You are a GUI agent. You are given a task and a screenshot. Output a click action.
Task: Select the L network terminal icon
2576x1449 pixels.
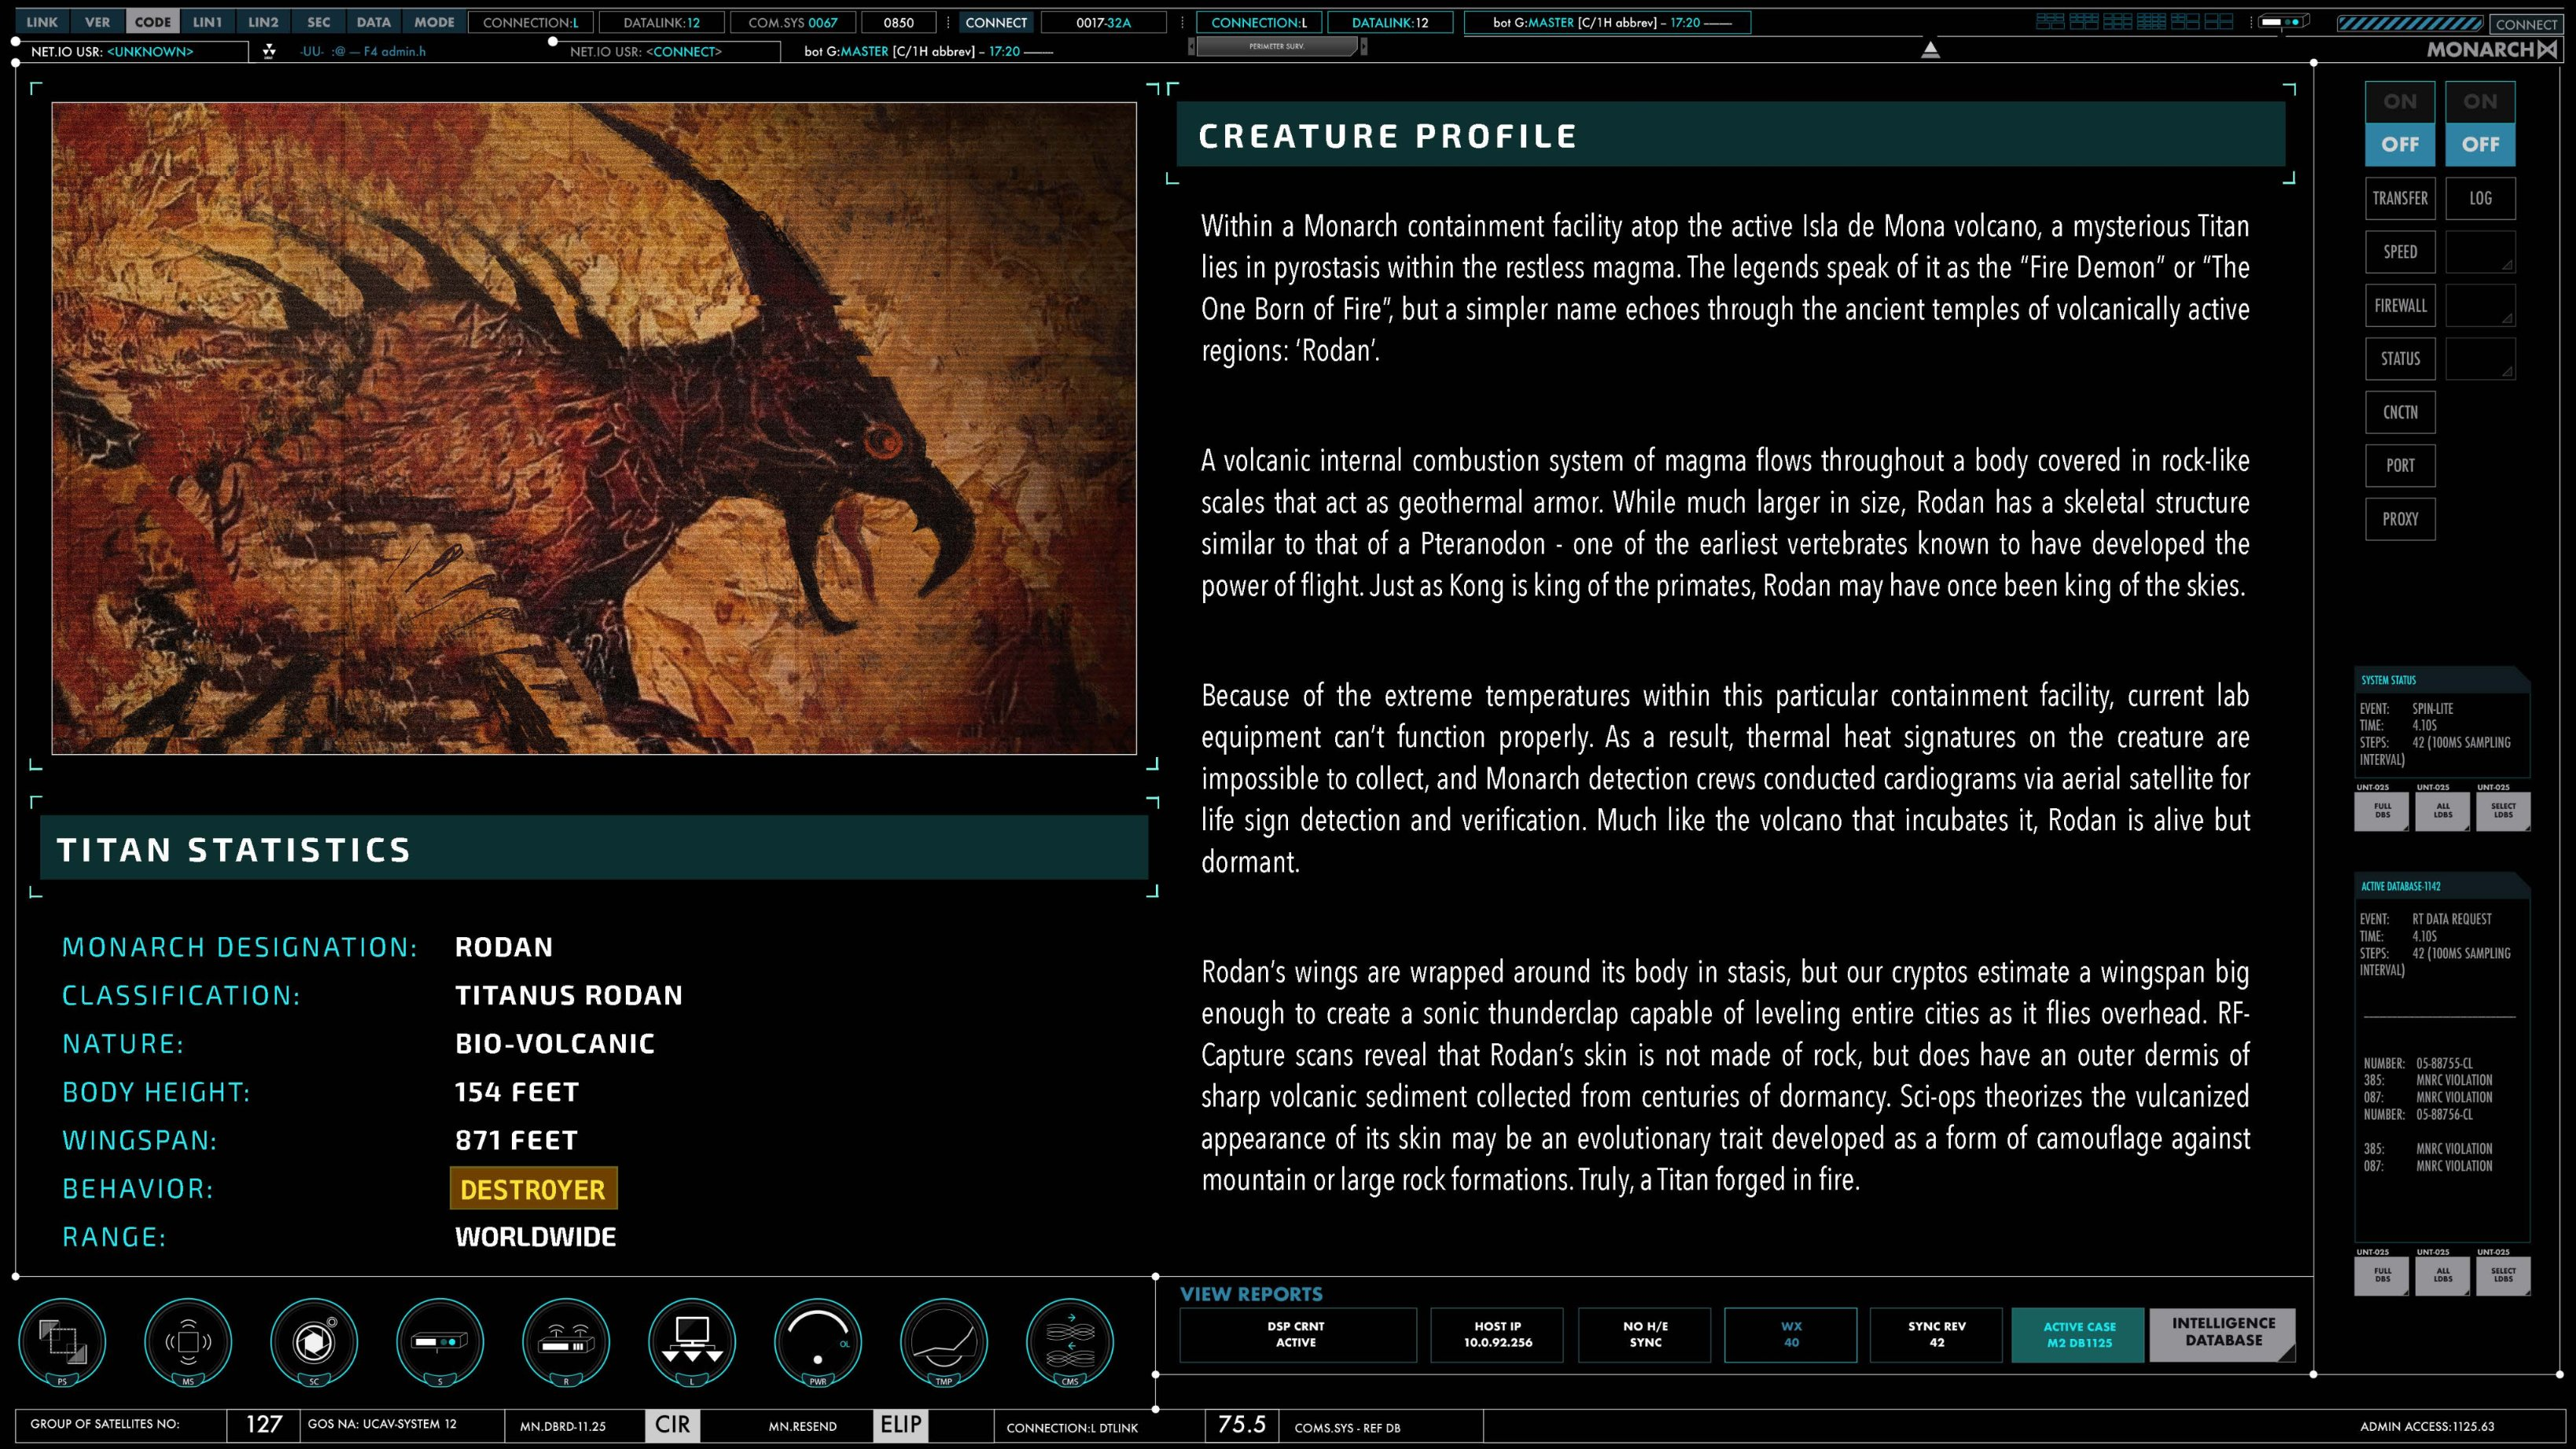pos(692,1341)
